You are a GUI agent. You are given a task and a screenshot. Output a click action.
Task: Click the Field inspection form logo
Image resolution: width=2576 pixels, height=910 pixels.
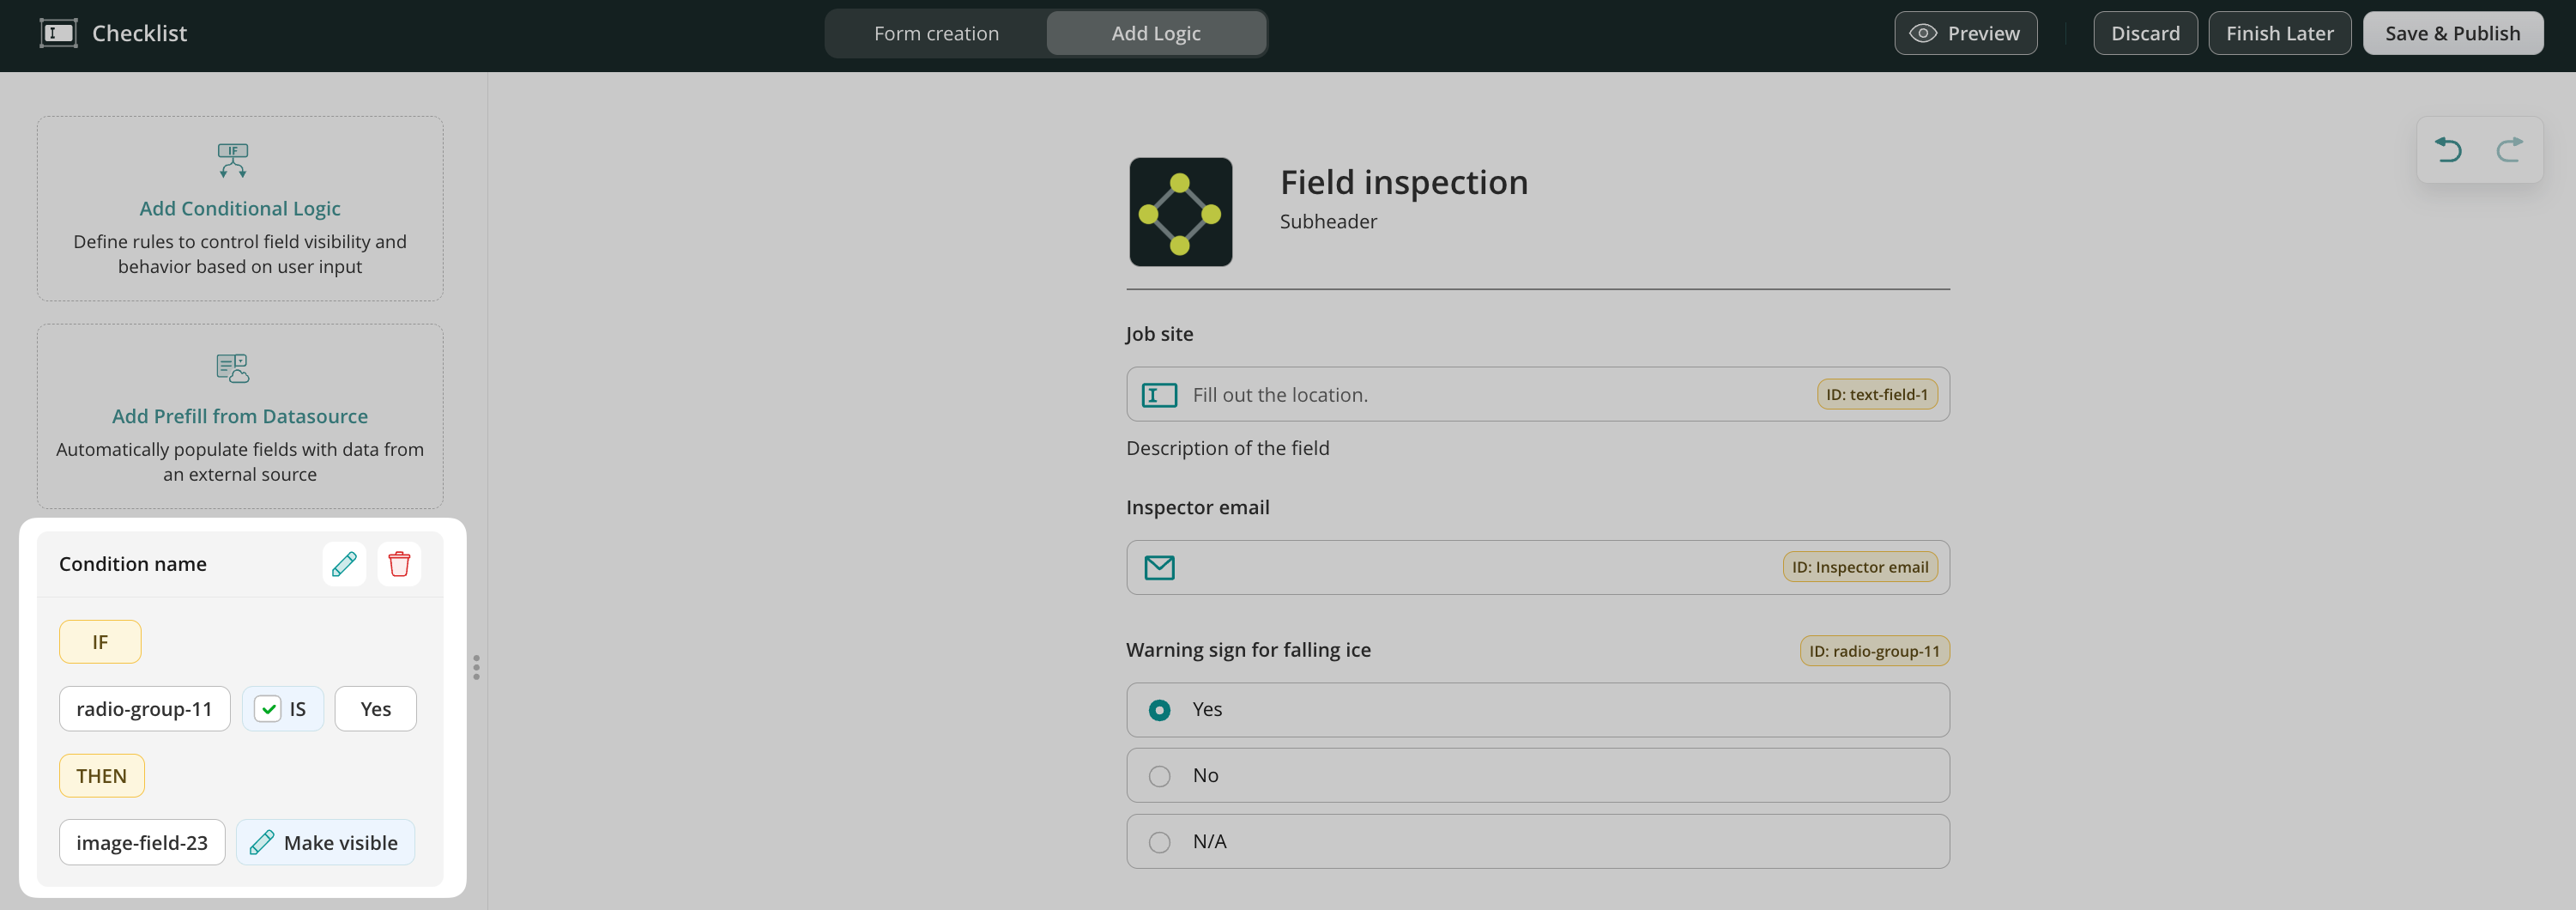coord(1180,212)
